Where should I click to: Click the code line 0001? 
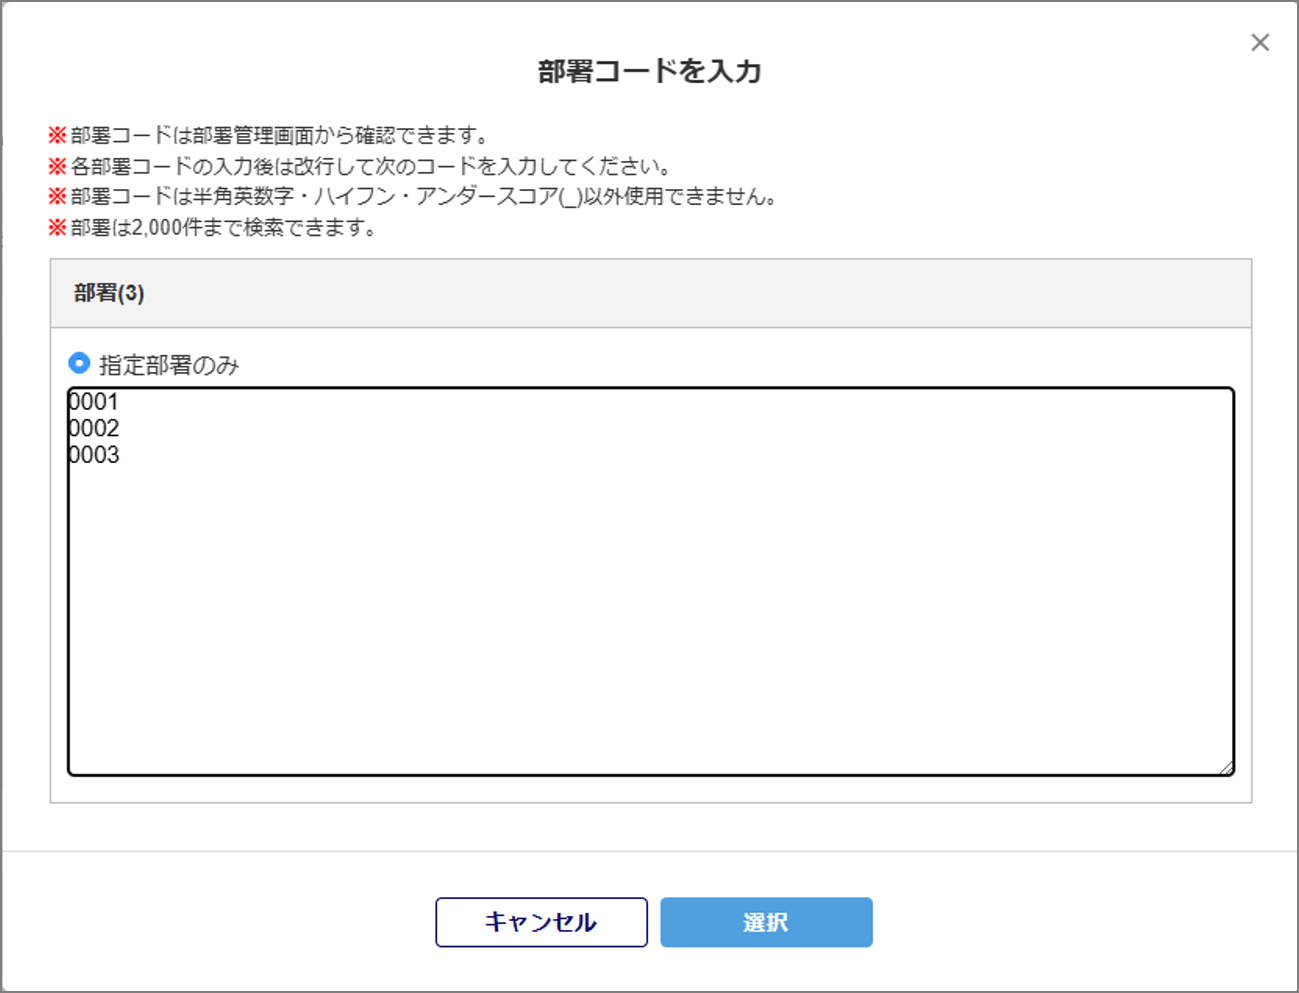coord(94,402)
